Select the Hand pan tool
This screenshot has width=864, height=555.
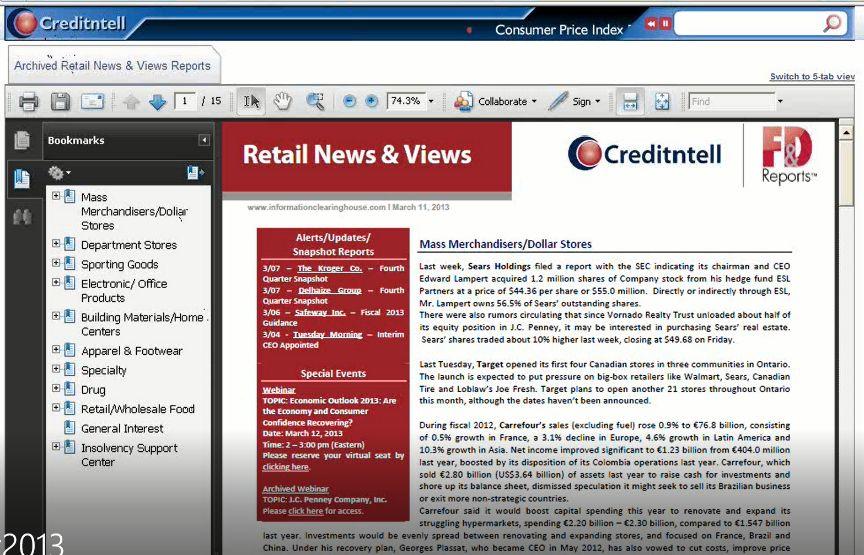(x=282, y=101)
